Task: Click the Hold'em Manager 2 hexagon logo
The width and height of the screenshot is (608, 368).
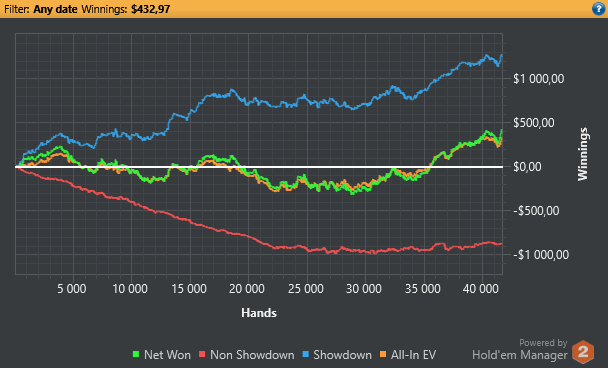Action: [x=583, y=352]
